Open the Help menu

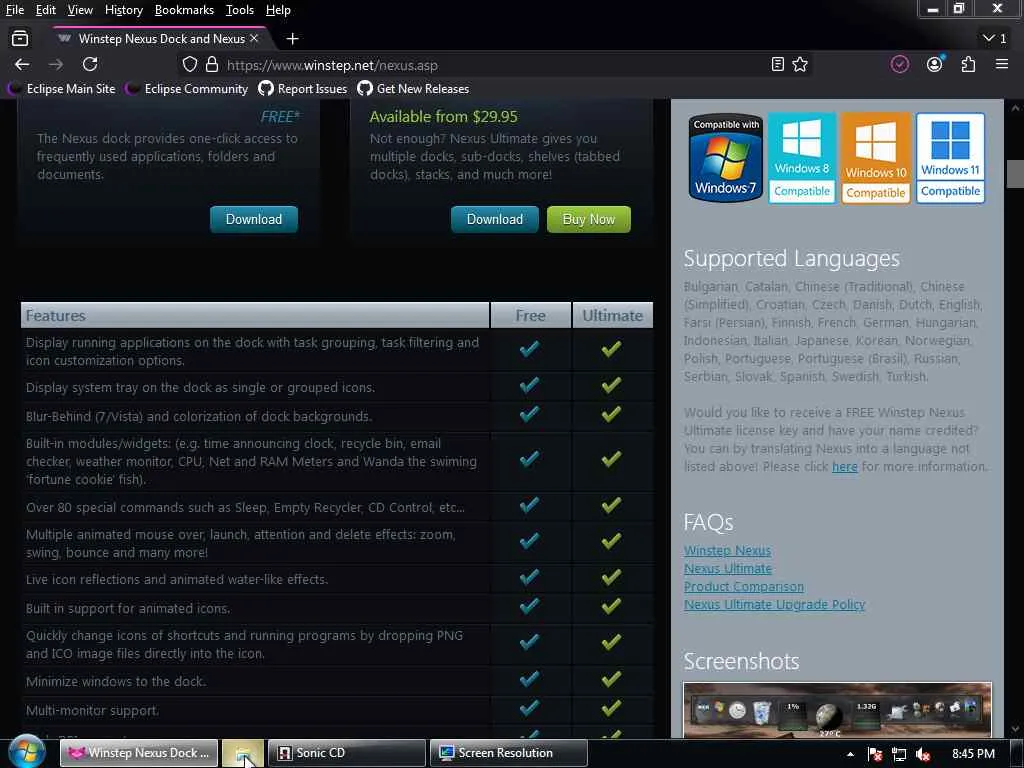click(278, 10)
